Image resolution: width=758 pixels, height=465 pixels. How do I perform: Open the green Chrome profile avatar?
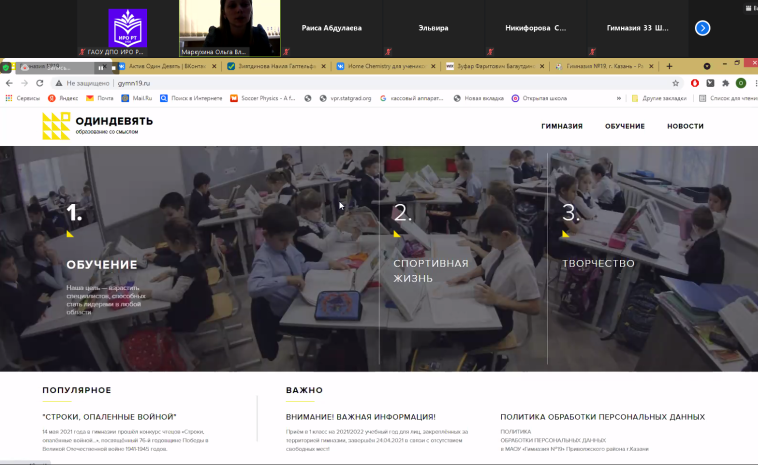(x=741, y=83)
